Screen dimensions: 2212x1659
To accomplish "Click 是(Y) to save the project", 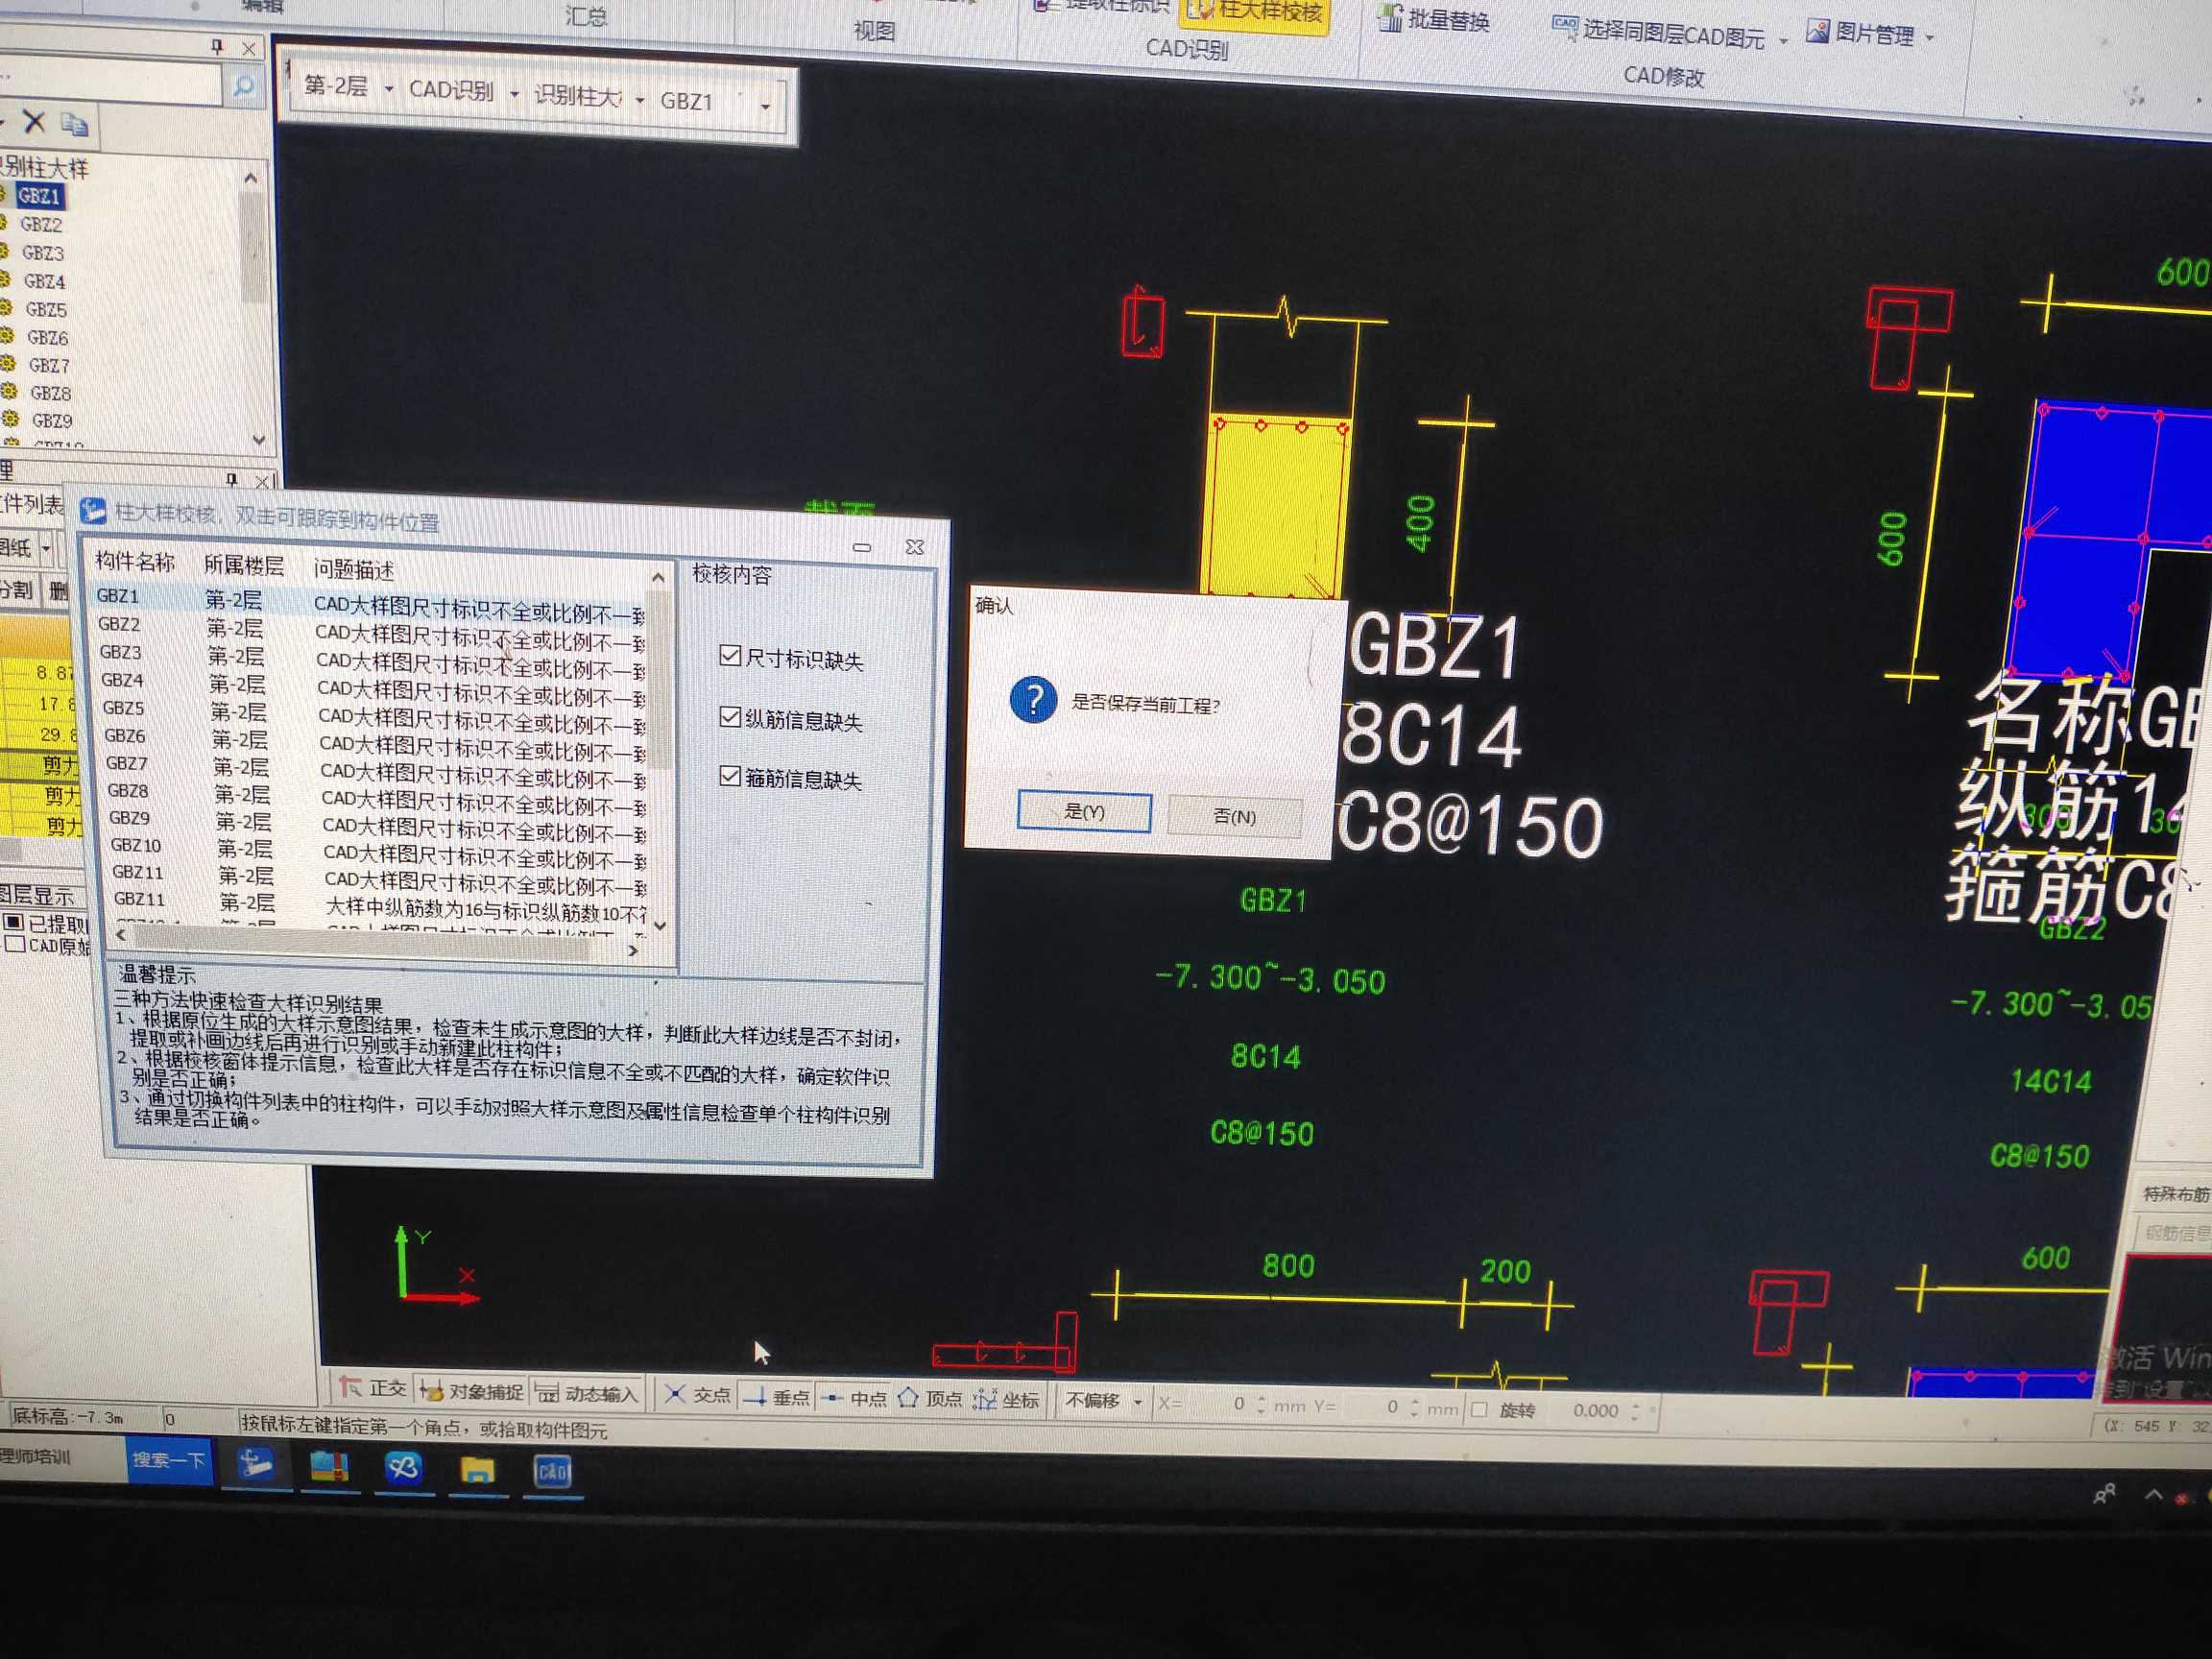I will (x=1084, y=811).
